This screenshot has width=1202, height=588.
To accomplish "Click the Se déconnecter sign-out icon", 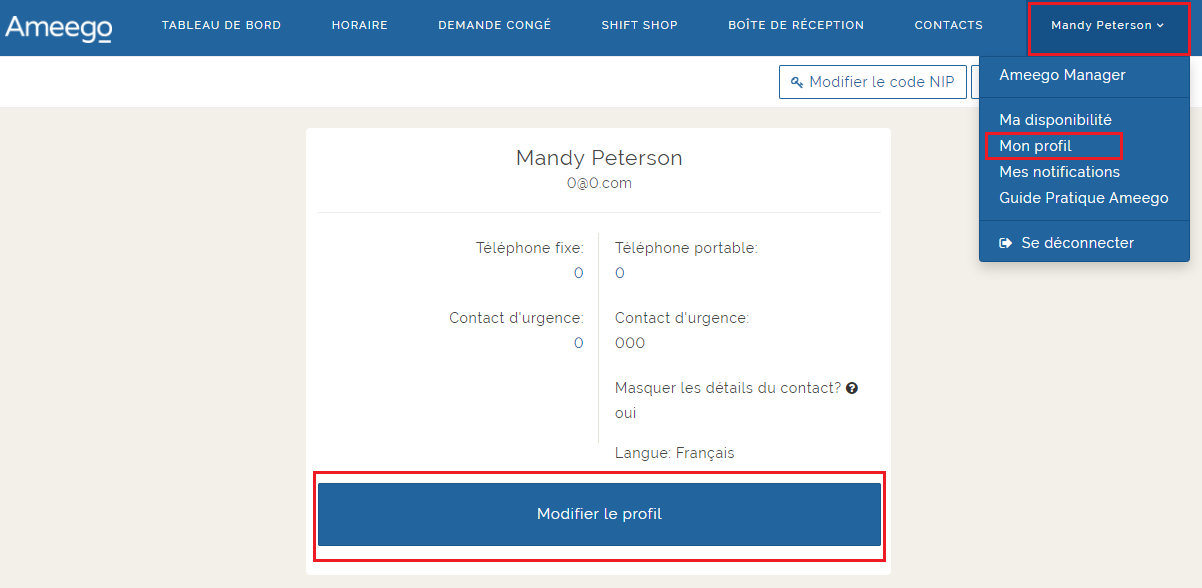I will [x=1006, y=243].
